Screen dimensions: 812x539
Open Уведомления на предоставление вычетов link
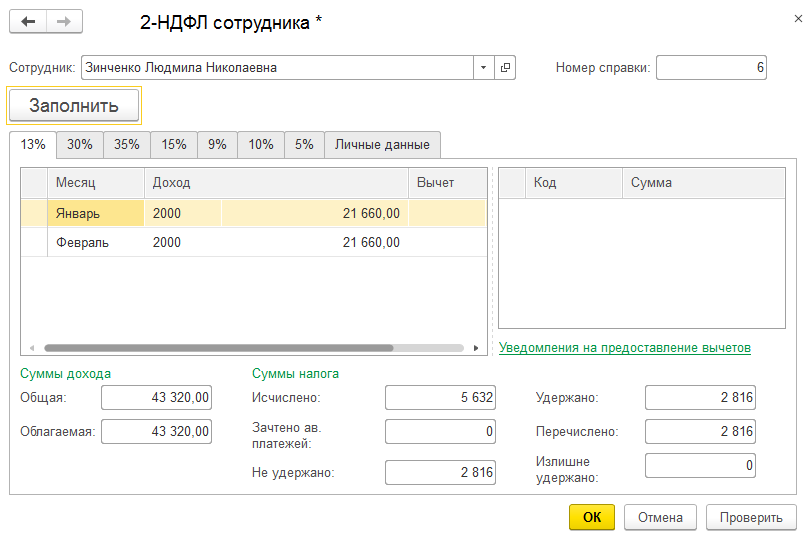point(624,347)
